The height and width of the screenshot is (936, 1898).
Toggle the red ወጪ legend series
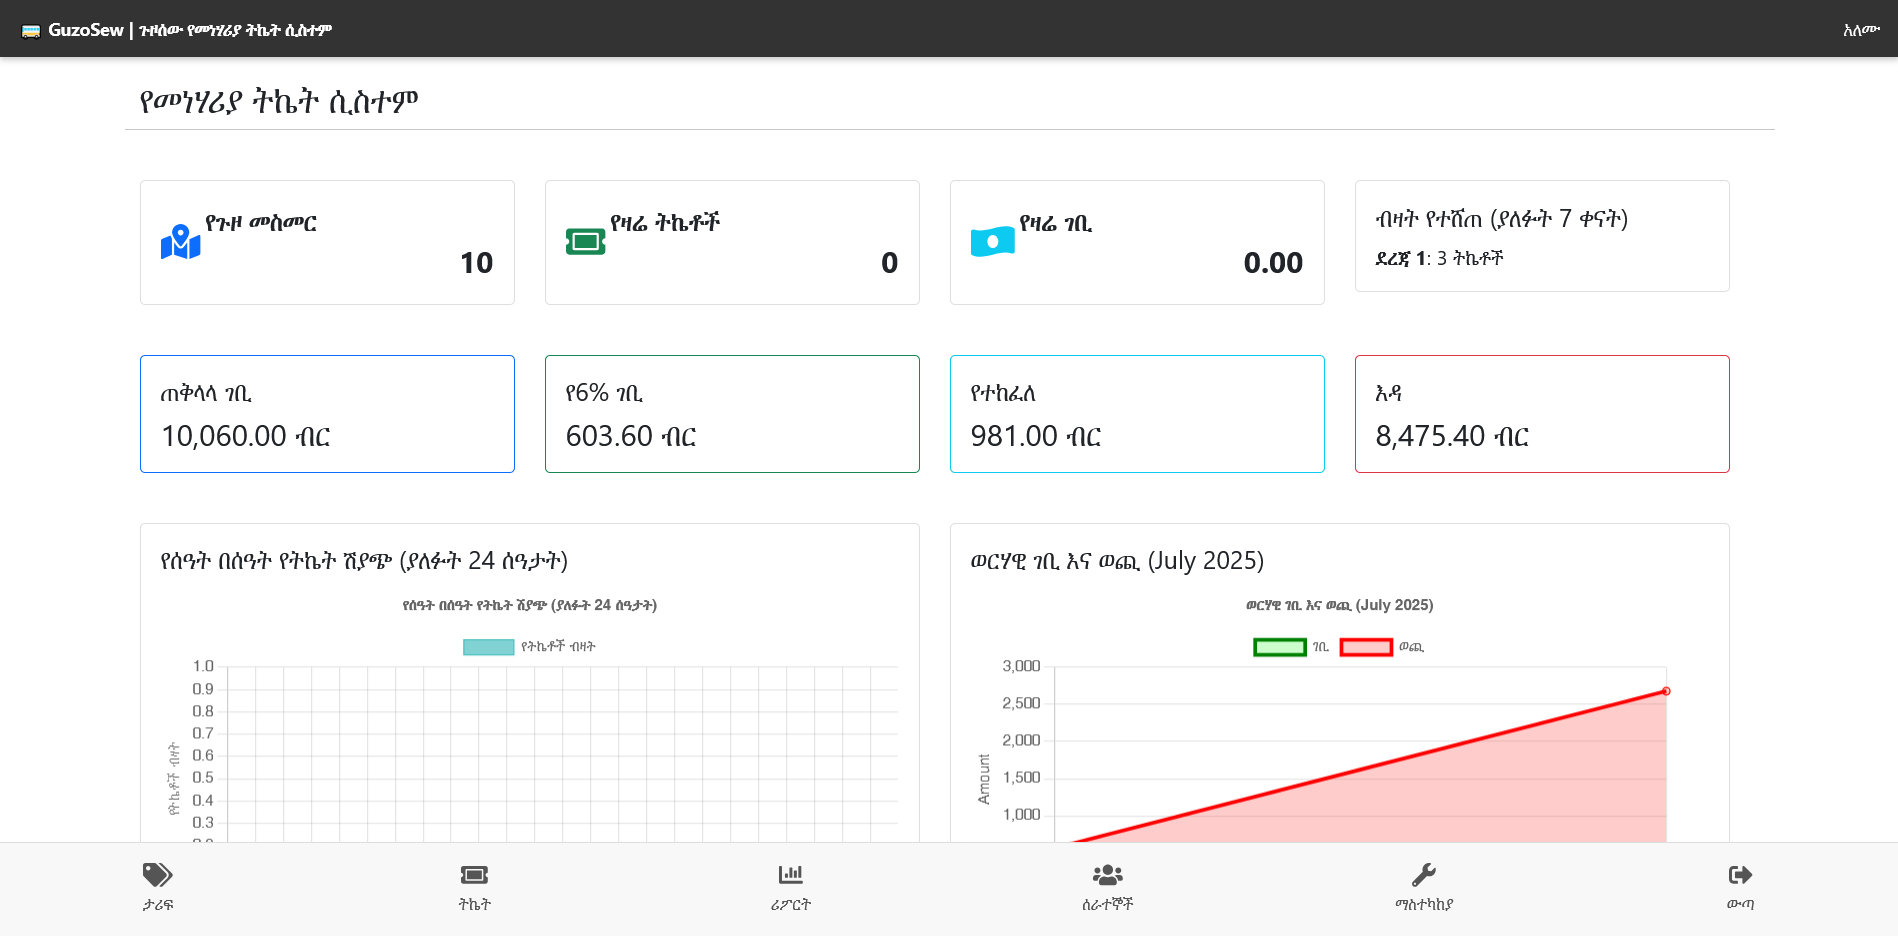point(1381,647)
